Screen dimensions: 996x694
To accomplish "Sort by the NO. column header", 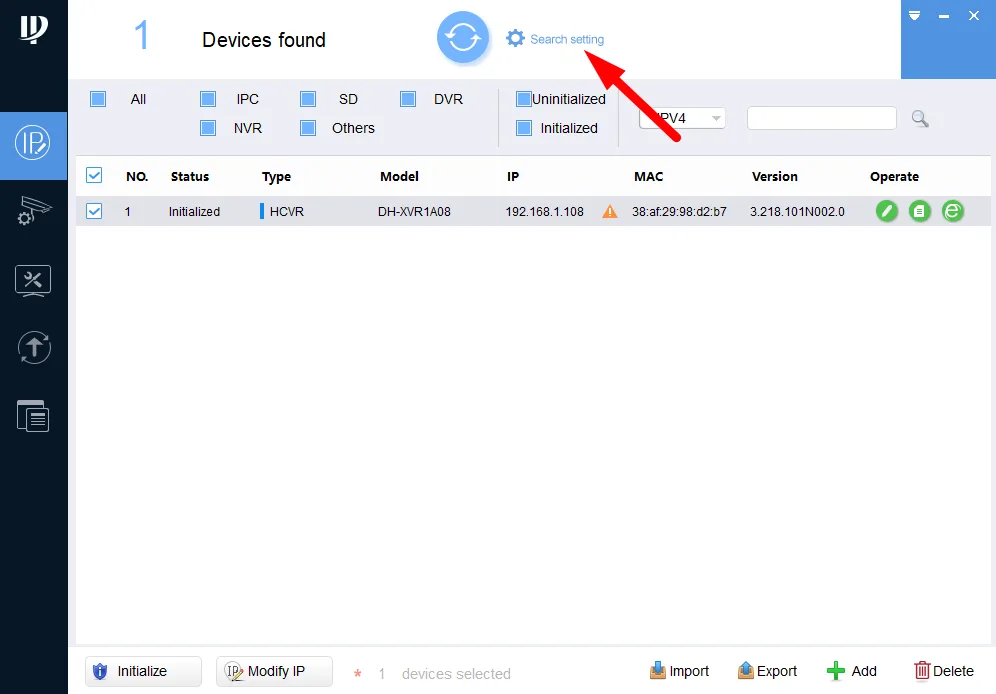I will 137,177.
